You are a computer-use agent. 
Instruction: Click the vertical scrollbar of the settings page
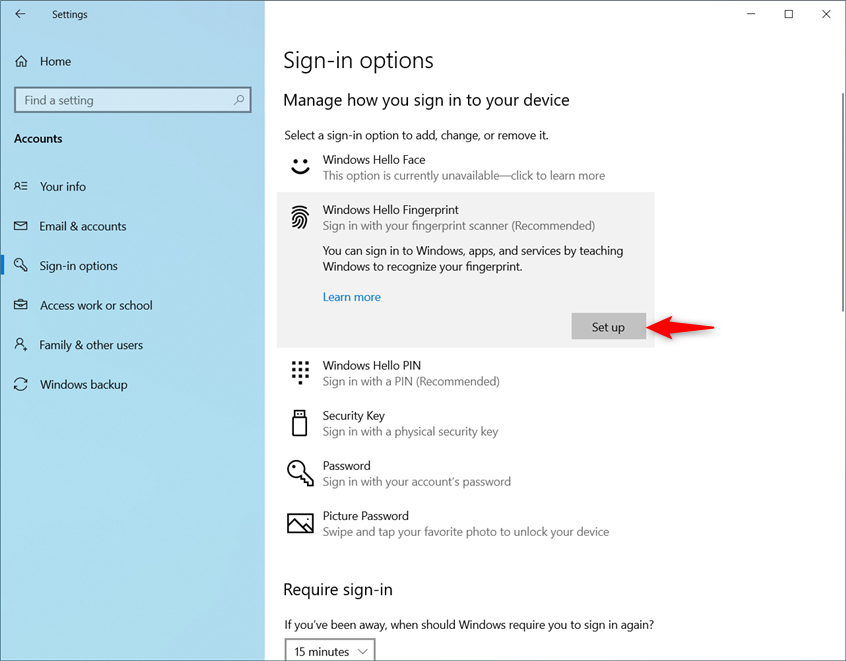pos(842,202)
